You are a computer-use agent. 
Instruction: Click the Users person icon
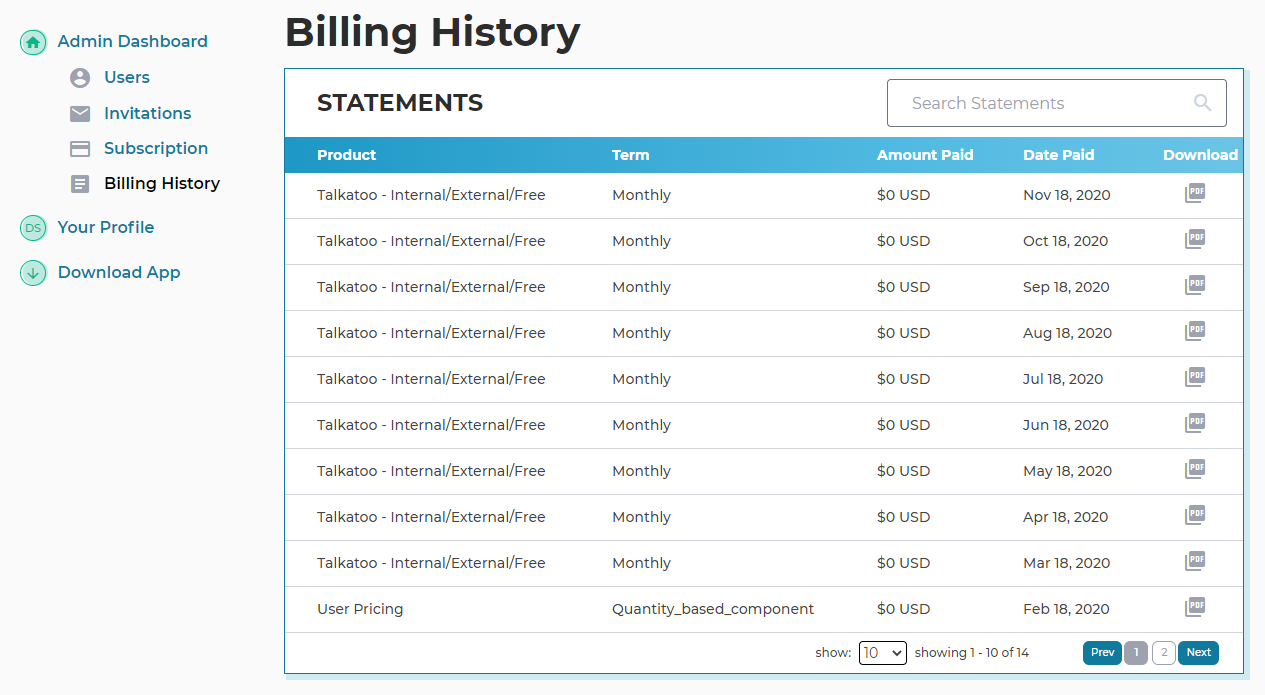[x=80, y=78]
